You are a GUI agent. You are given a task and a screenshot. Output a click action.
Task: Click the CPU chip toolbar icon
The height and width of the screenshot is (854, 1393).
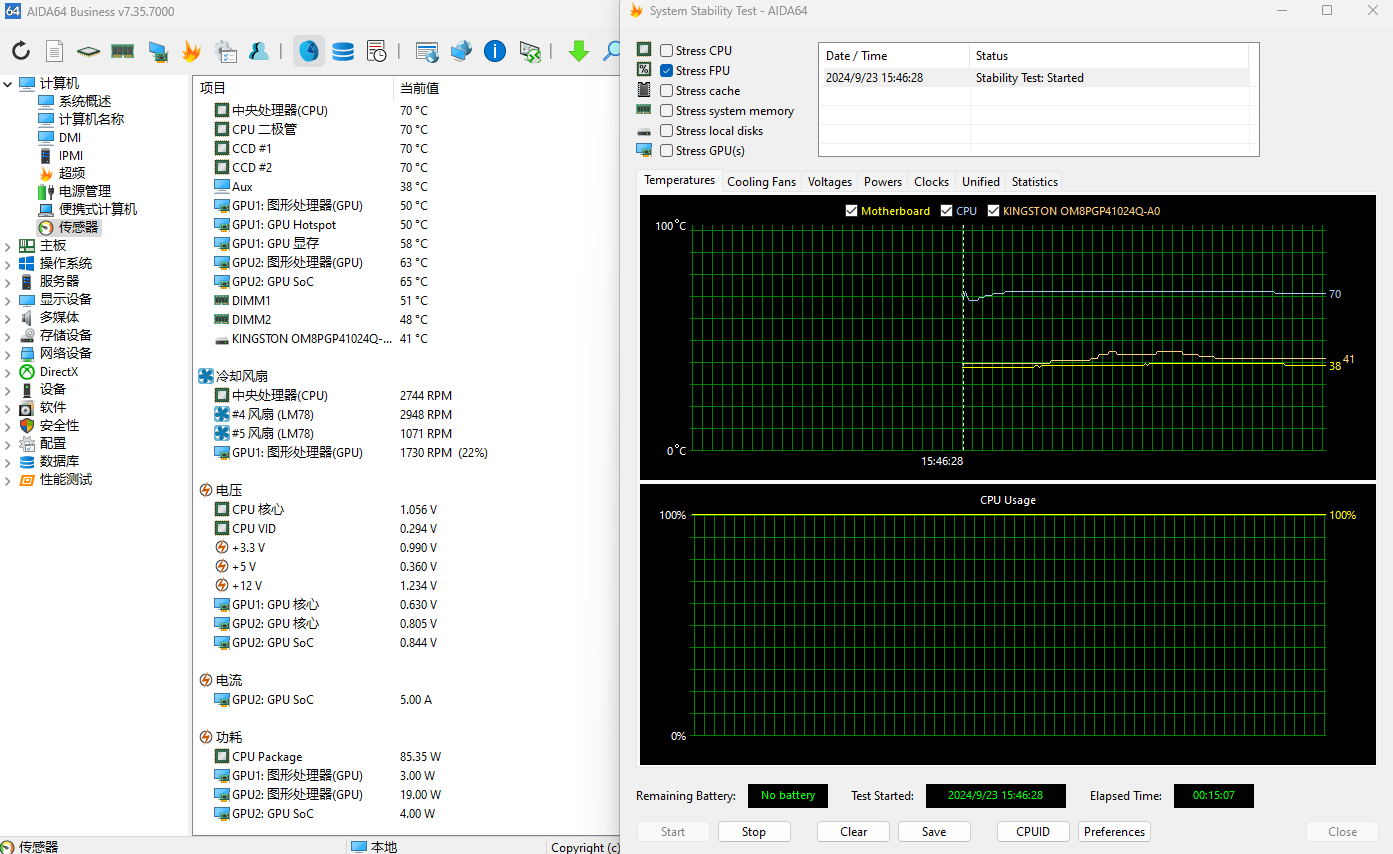point(89,51)
